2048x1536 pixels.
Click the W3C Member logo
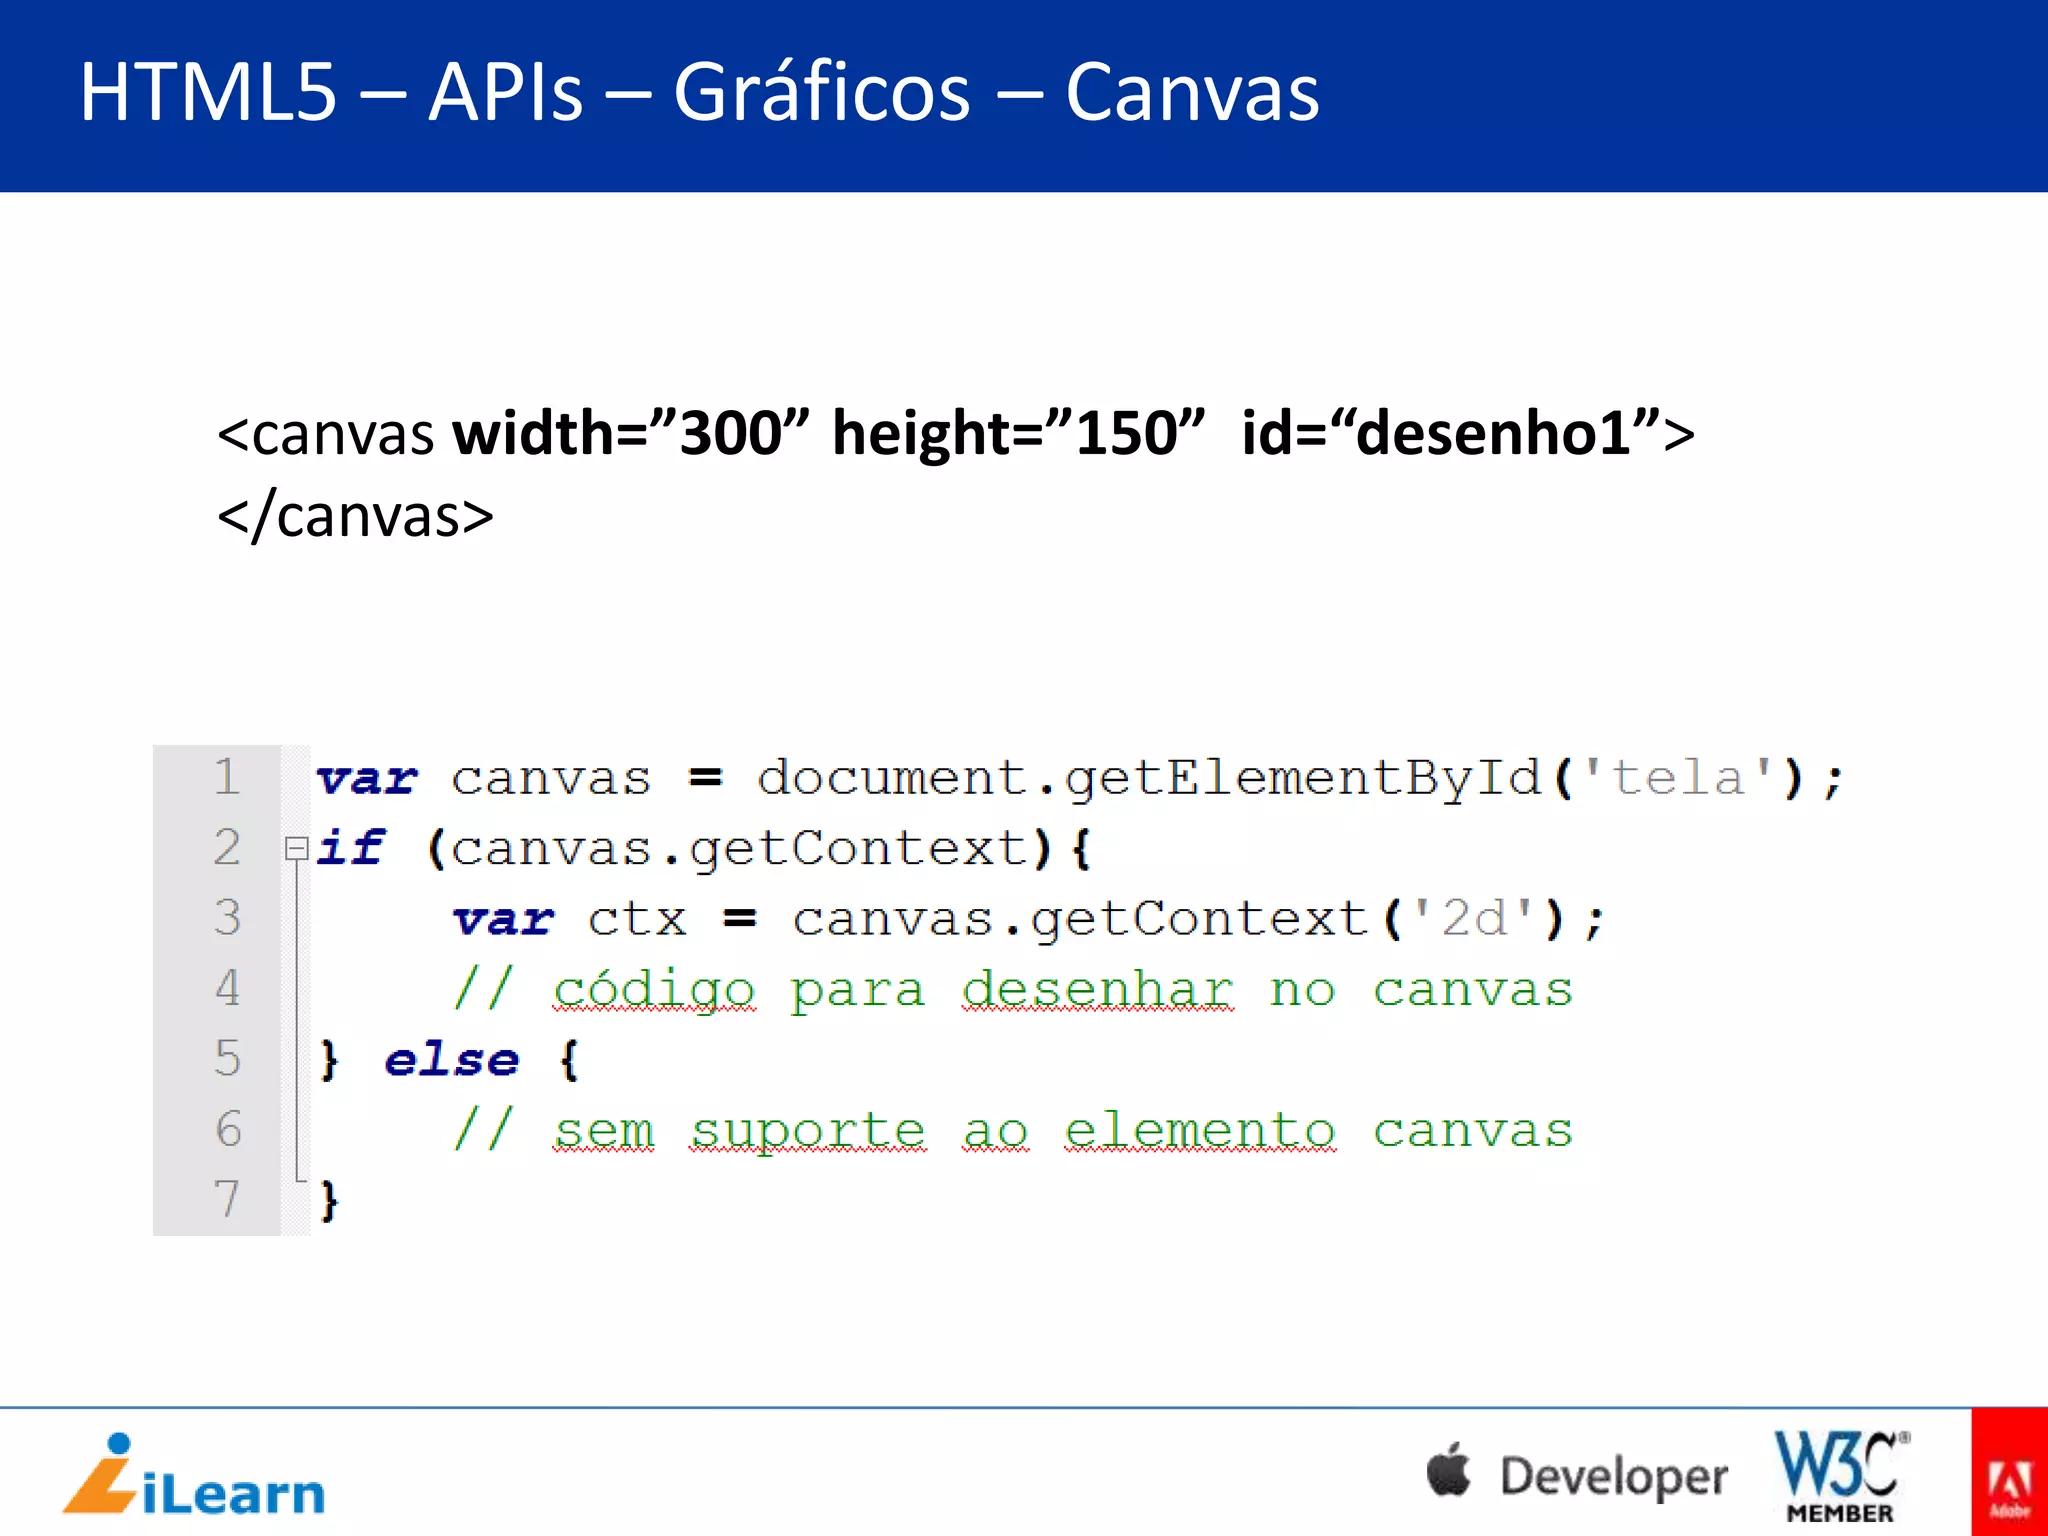[x=1841, y=1476]
